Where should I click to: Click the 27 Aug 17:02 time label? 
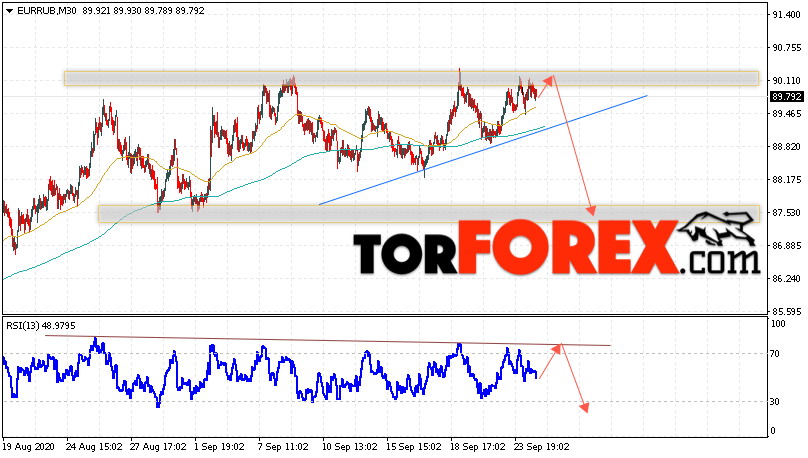point(158,447)
